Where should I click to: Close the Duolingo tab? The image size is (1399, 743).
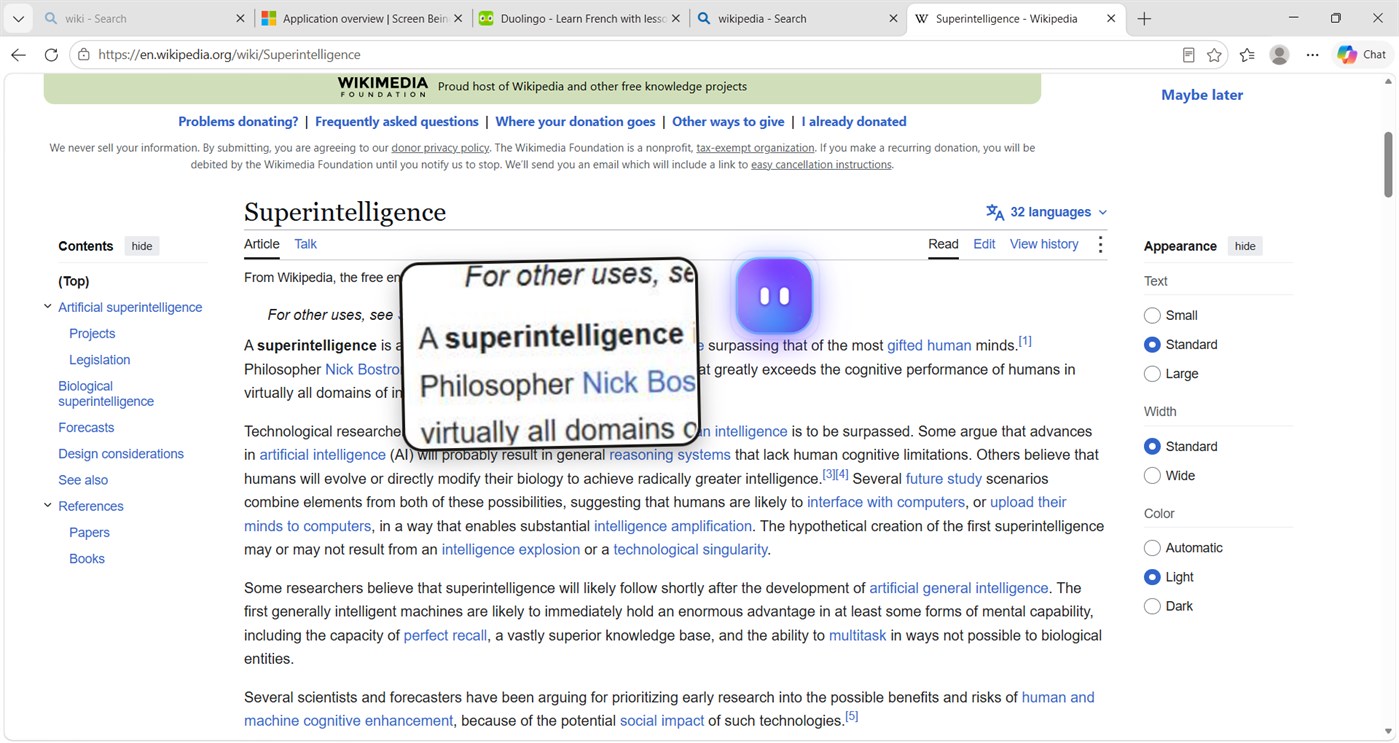675,19
